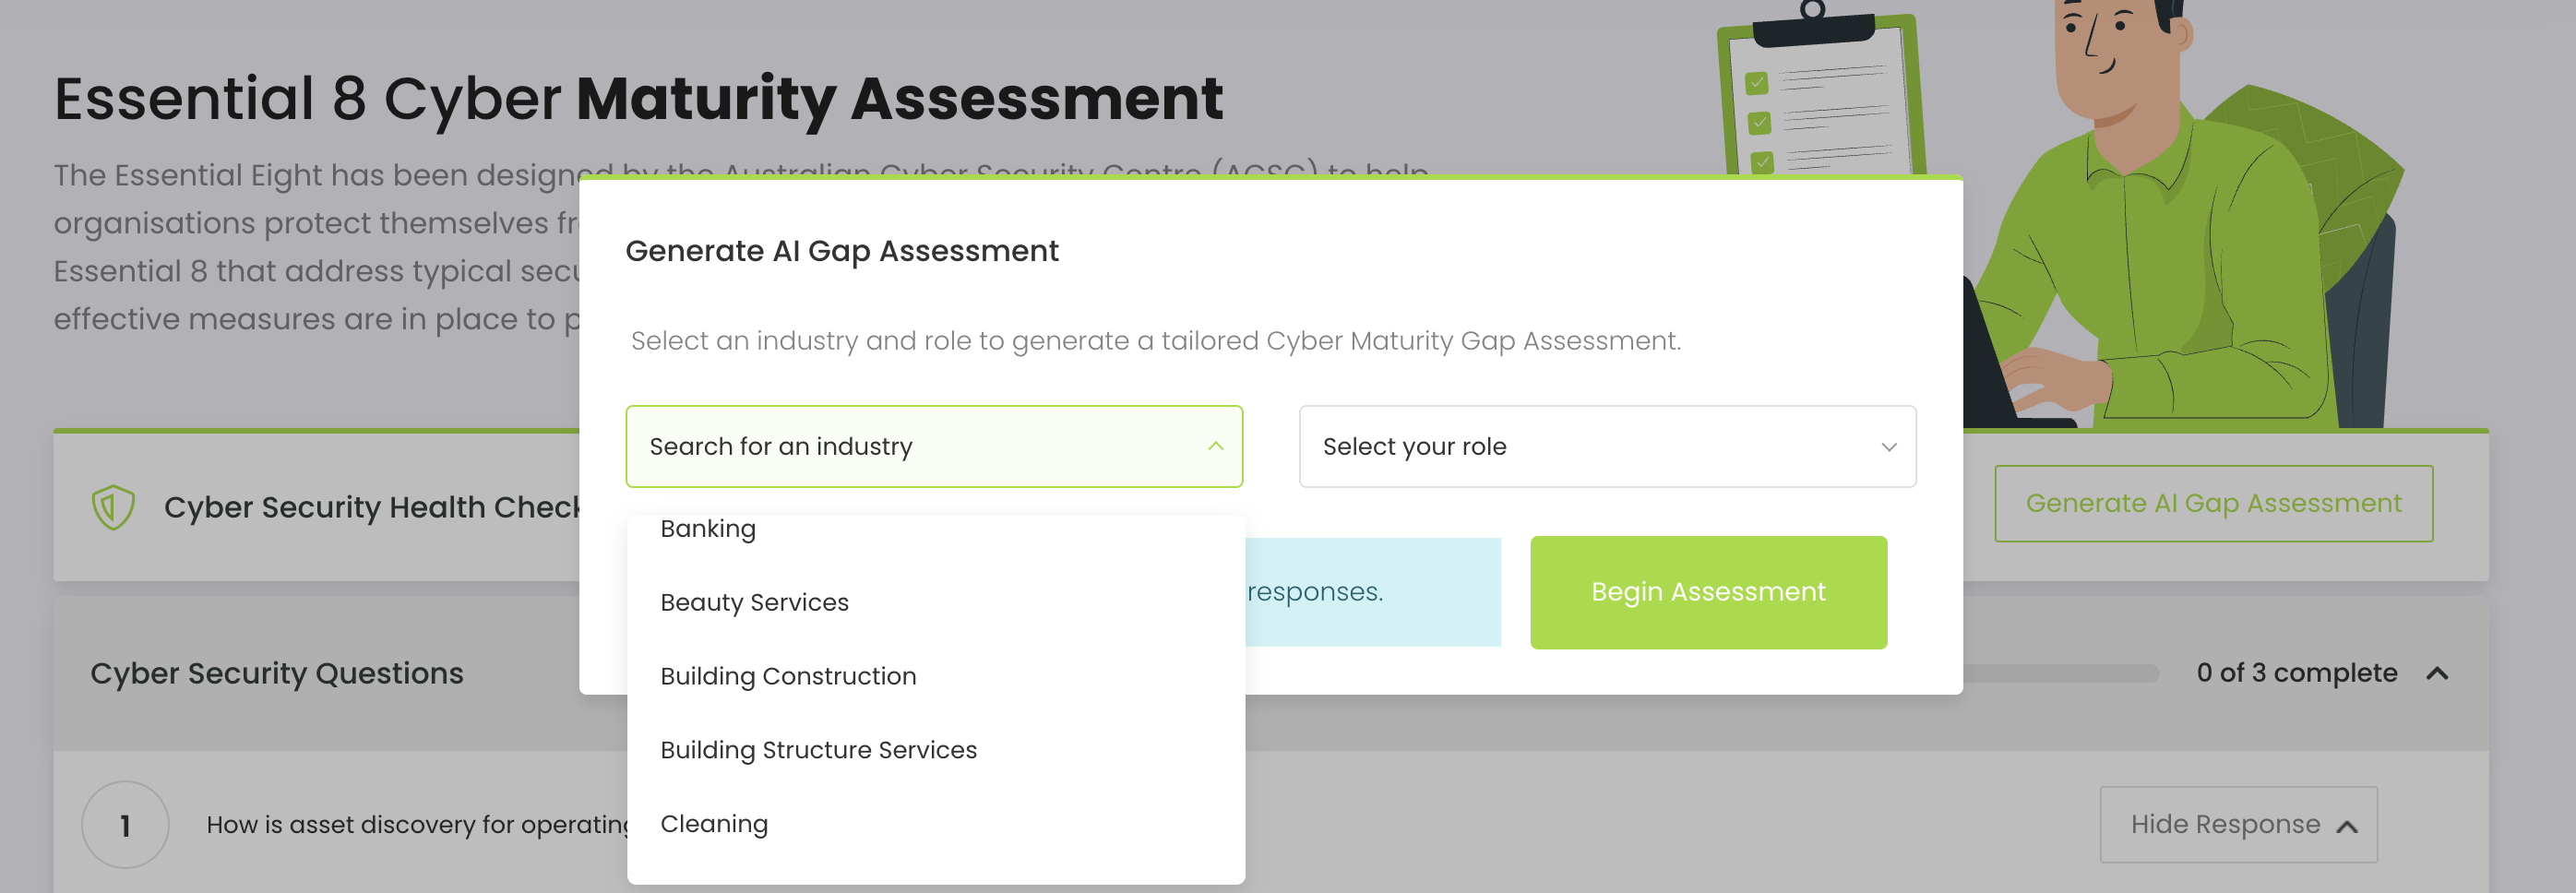This screenshot has width=2576, height=893.
Task: Click the question number 1 circle
Action: [125, 825]
